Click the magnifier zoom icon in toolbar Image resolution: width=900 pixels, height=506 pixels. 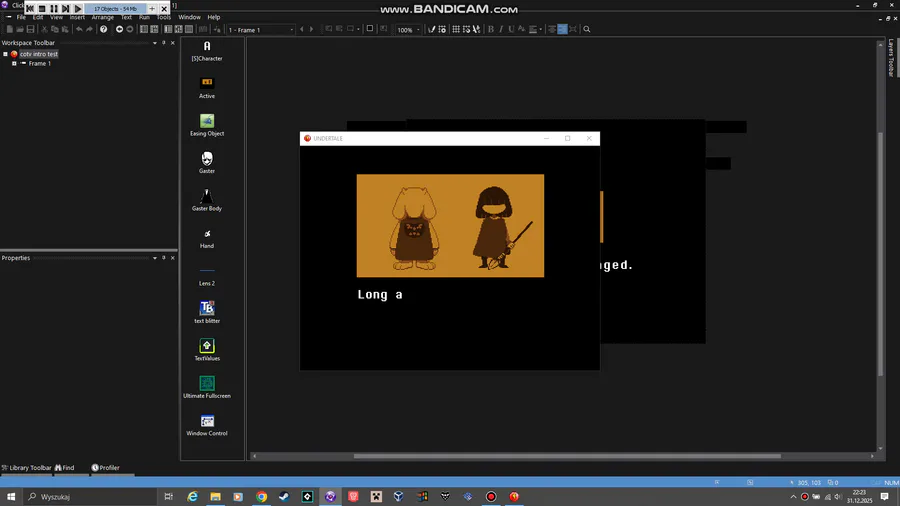(x=587, y=30)
